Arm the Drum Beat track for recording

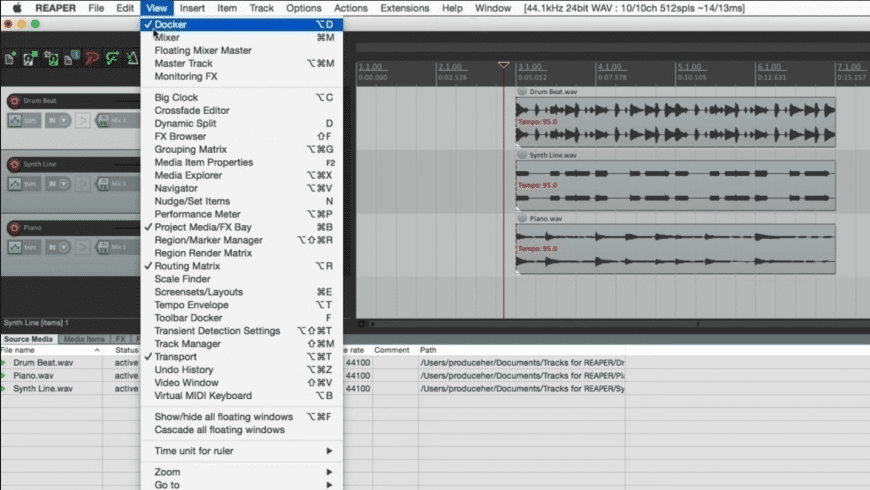pos(15,102)
